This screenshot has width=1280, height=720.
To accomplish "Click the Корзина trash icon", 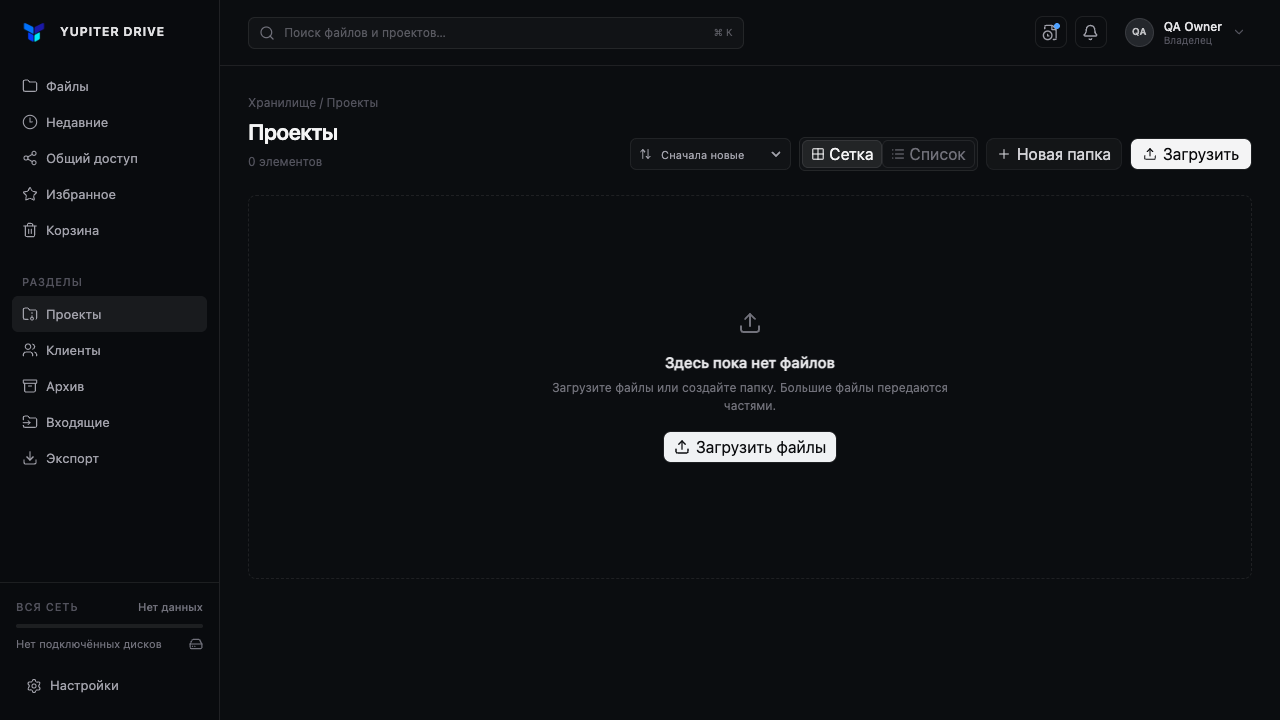I will [30, 230].
